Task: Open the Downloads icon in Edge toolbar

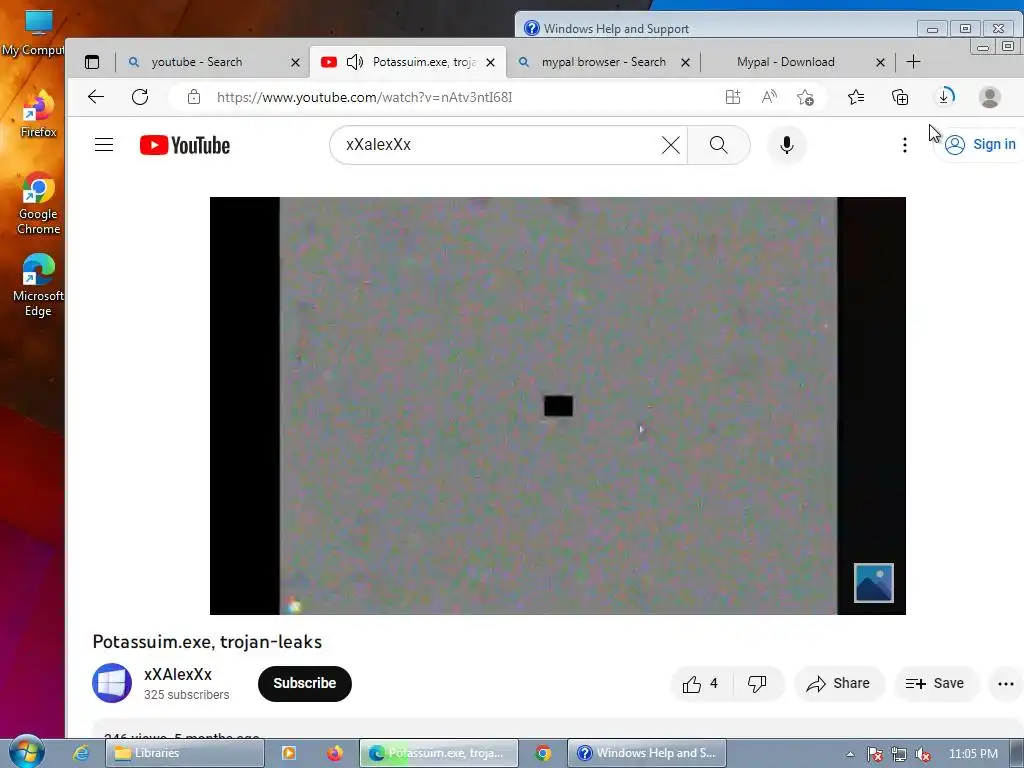Action: point(945,97)
